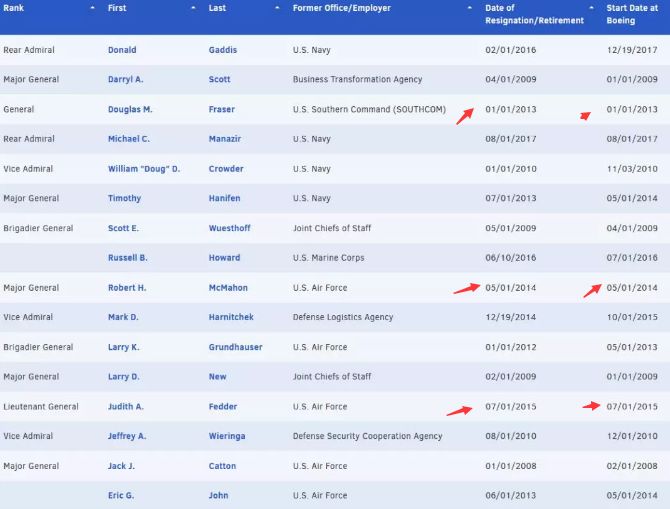Viewport: 670px width, 509px height.
Task: Open the Scott last-name link
Action: point(219,79)
